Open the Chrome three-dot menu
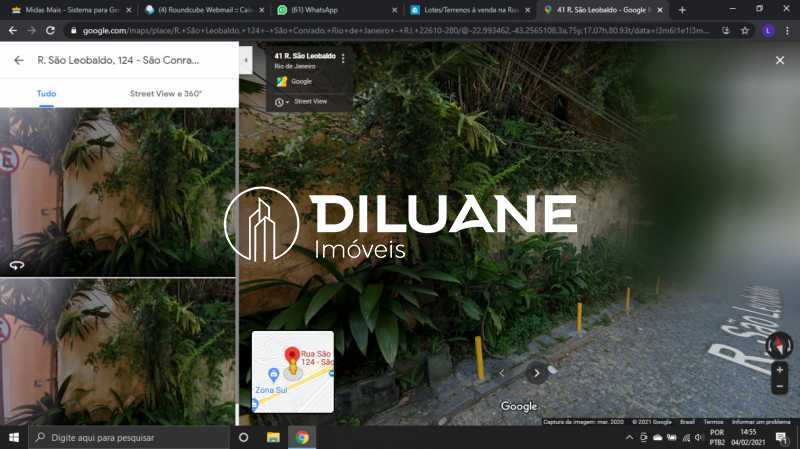 click(x=787, y=31)
